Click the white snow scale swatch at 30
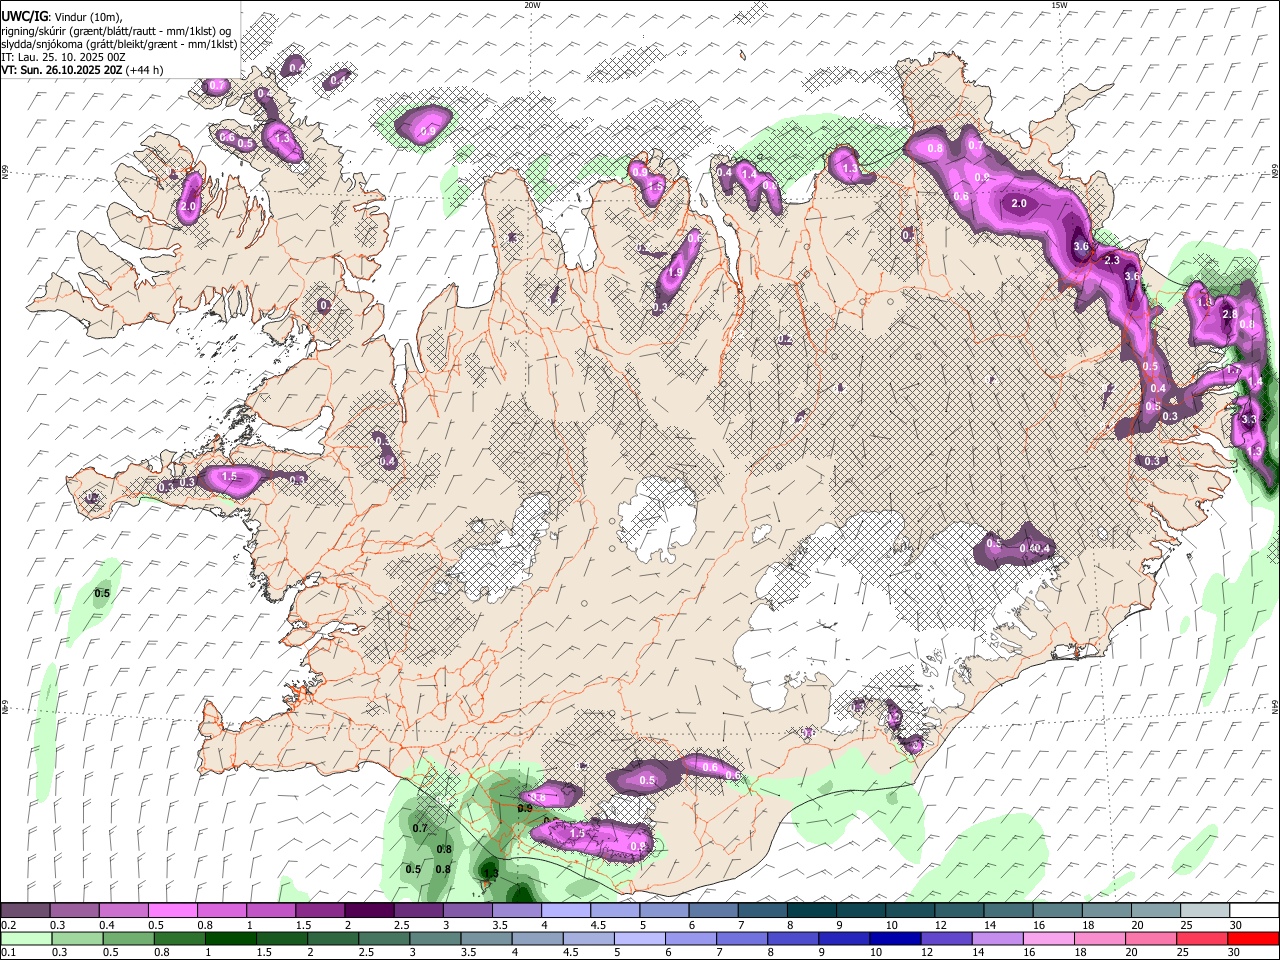The width and height of the screenshot is (1280, 960). coord(1255,910)
